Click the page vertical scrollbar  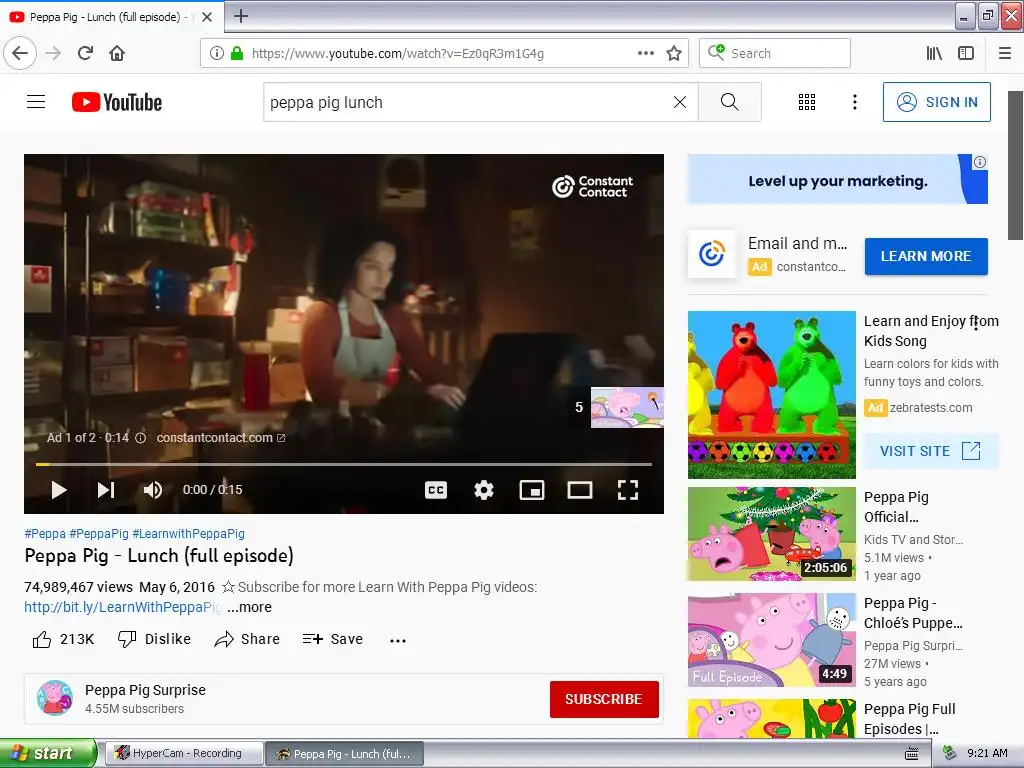click(x=1015, y=165)
